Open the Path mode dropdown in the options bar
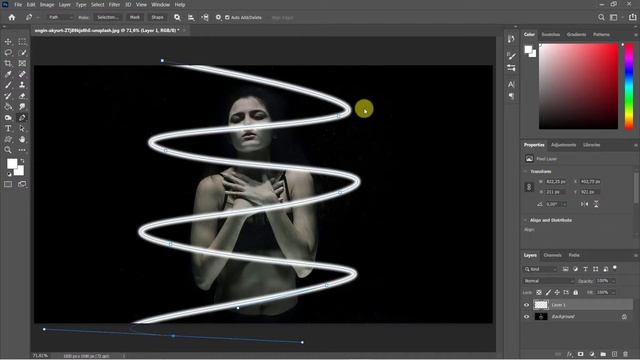This screenshot has height=360, width=640. coord(60,18)
